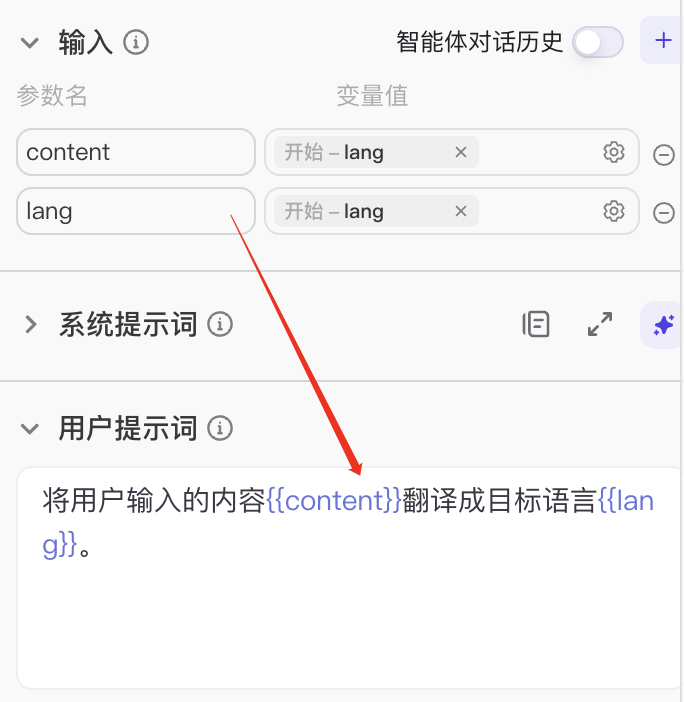Click the info icon next to 系统提示词
684x702 pixels.
220,324
